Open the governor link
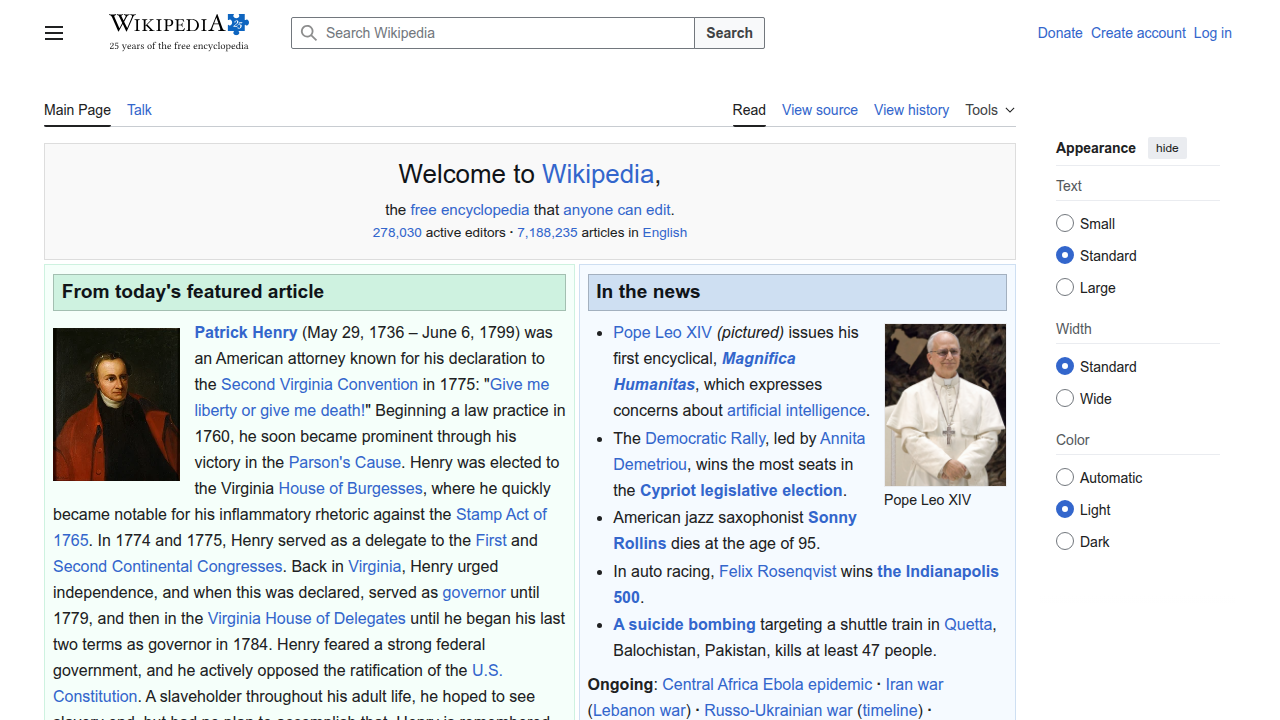 [x=474, y=592]
